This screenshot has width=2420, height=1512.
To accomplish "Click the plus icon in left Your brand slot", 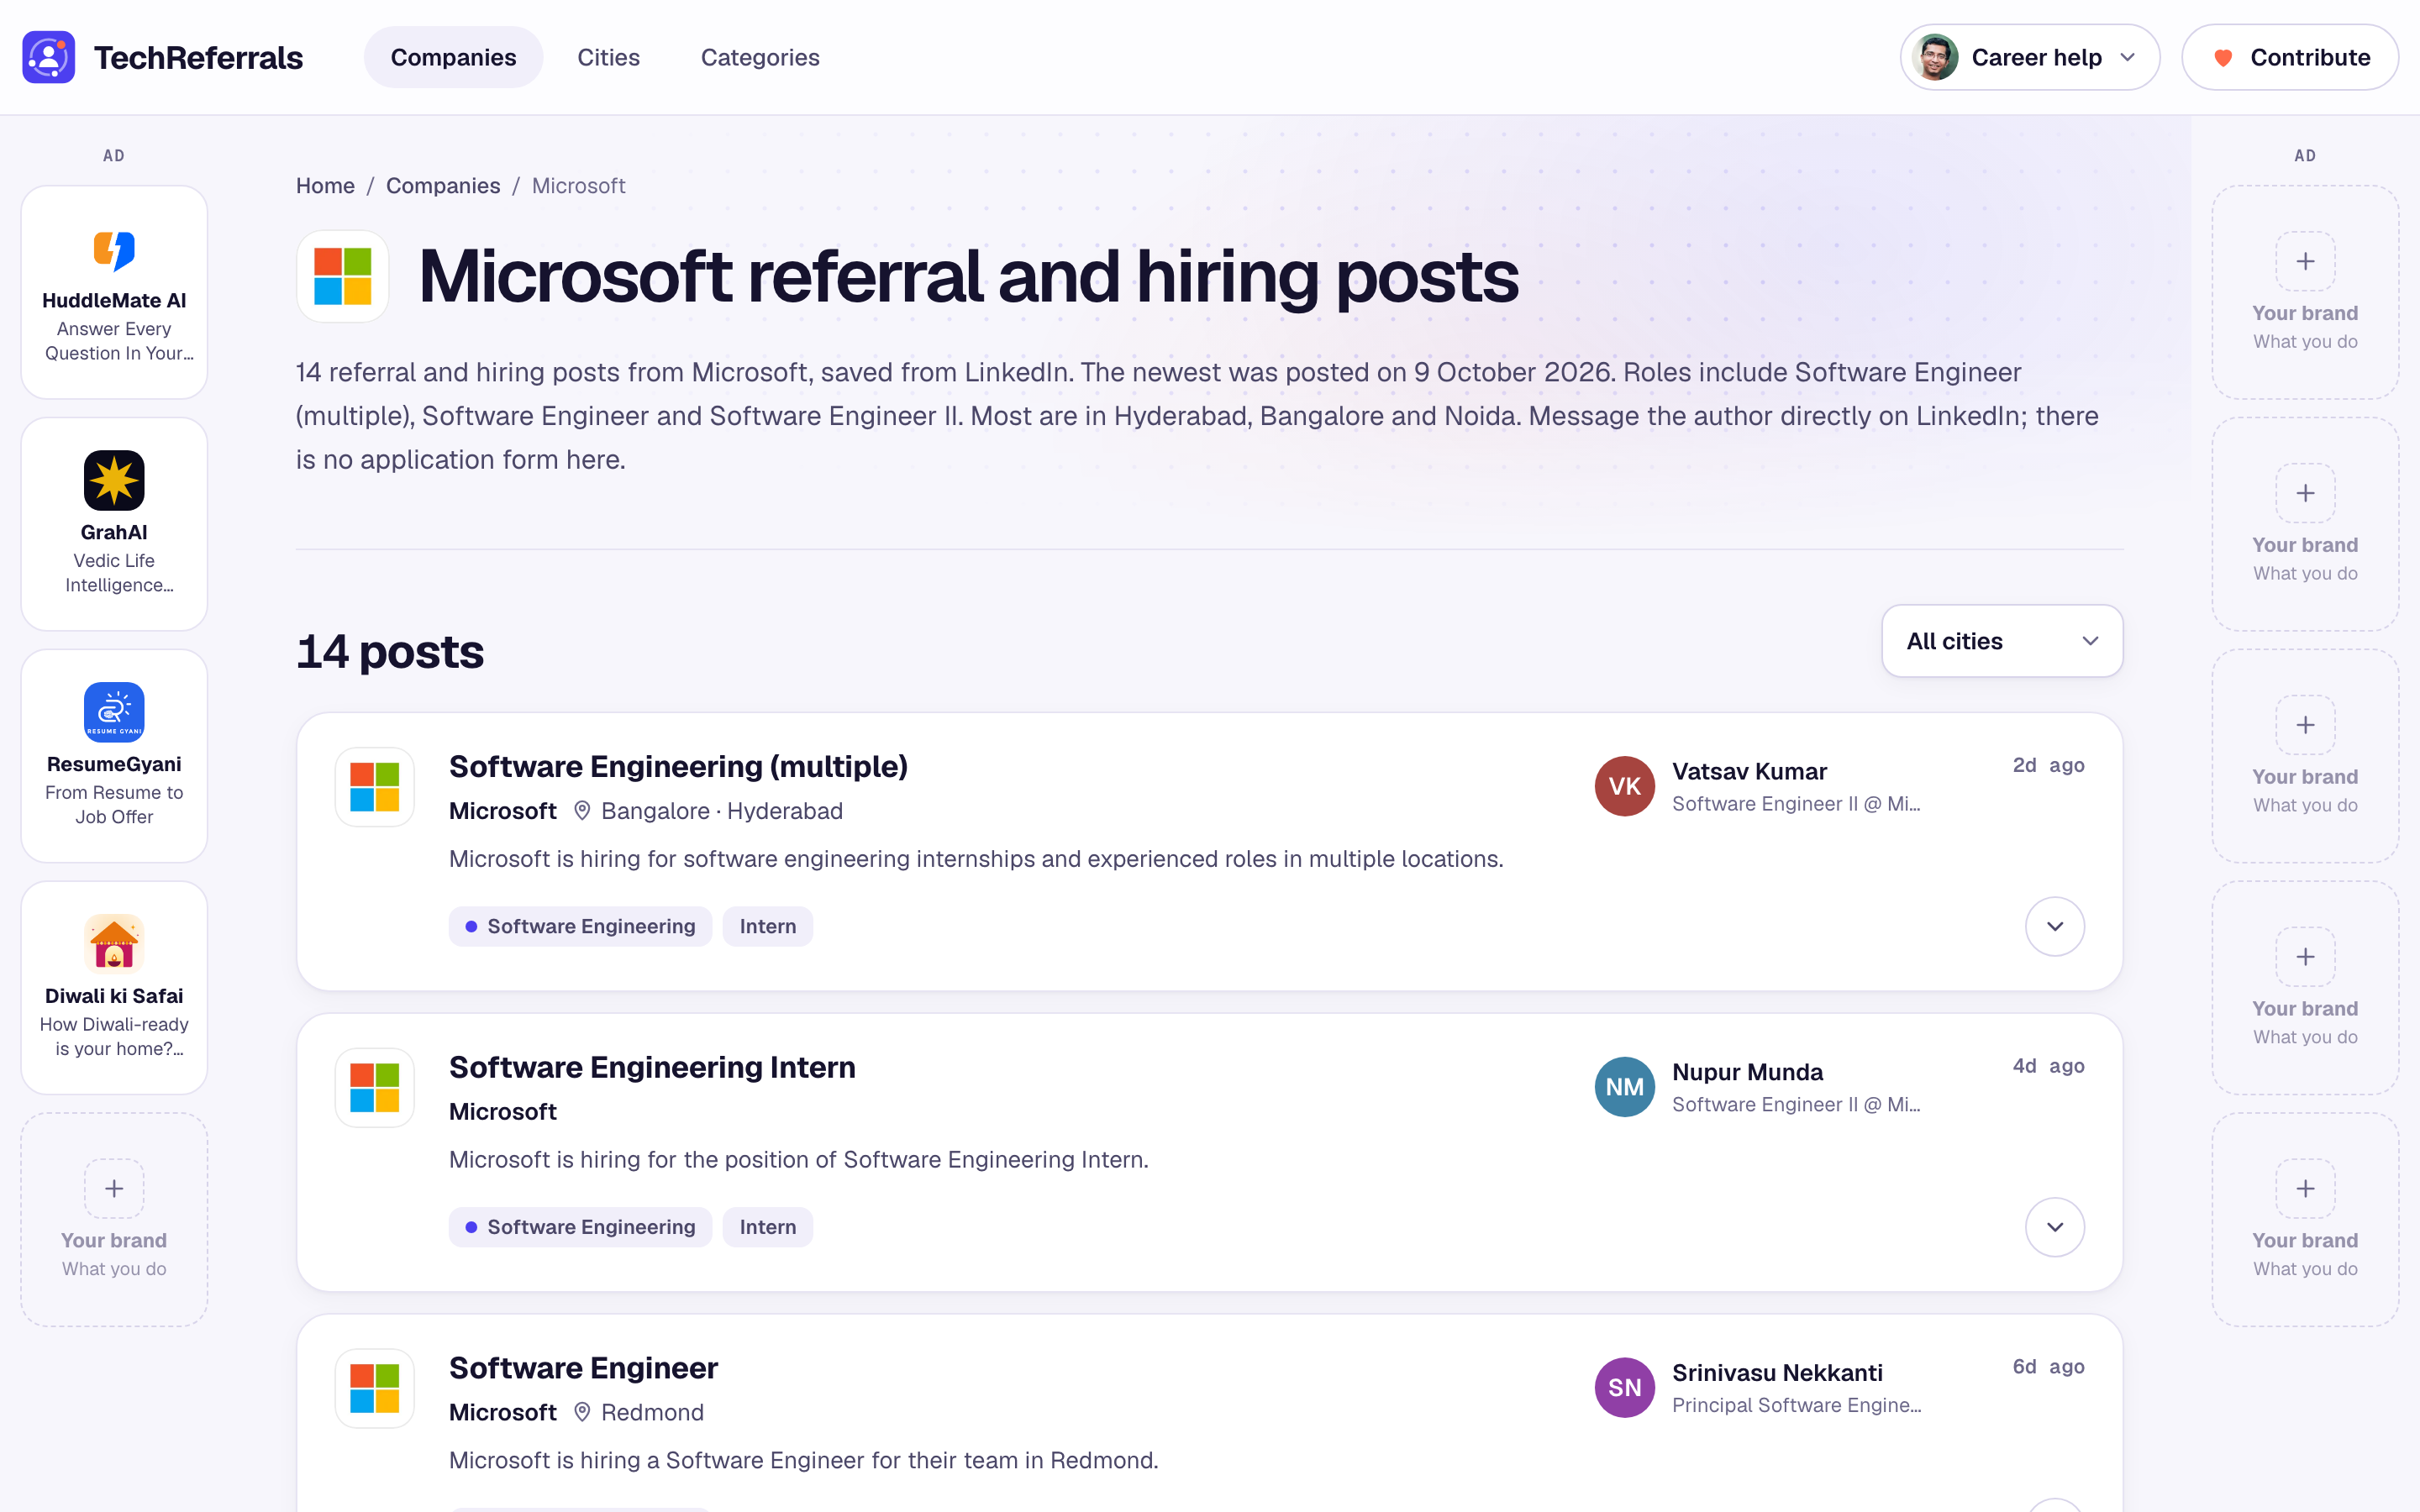I will 114,1188.
